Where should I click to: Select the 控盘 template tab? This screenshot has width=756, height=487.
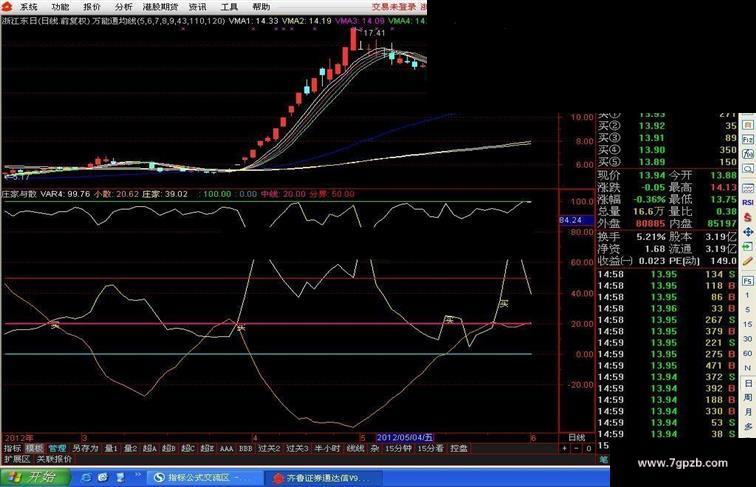click(459, 448)
